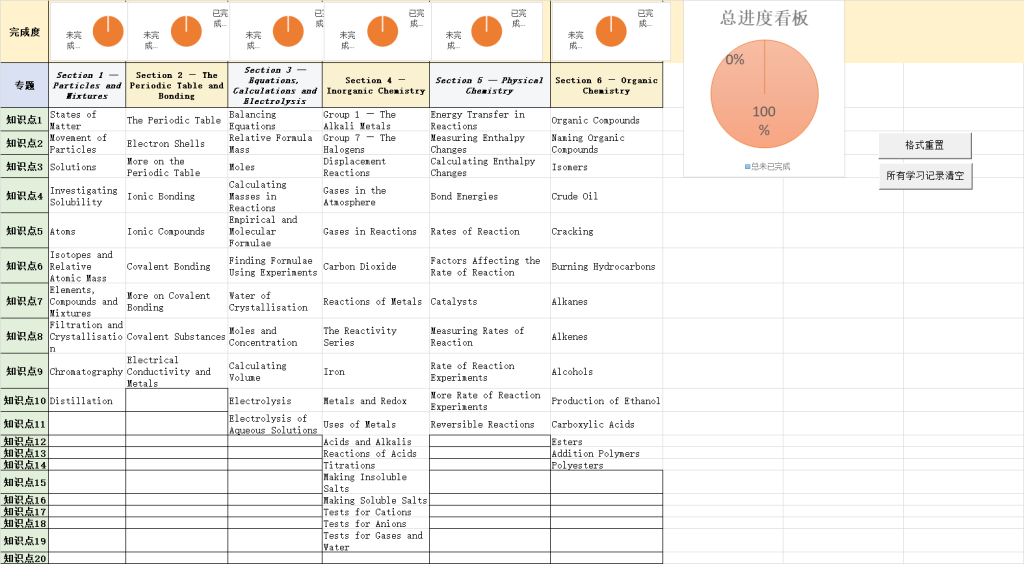The image size is (1024, 564).
Task: Select the Section 1 progress pie chart
Action: [x=108, y=31]
